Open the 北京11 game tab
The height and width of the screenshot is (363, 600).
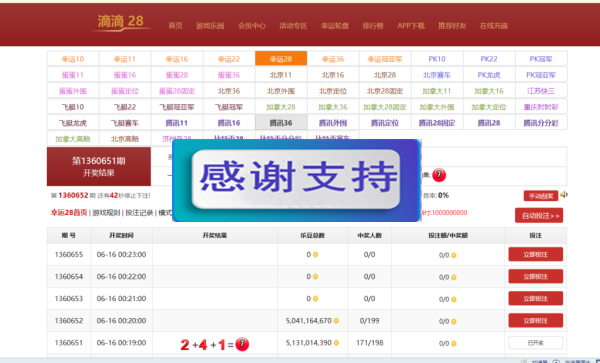tap(281, 75)
